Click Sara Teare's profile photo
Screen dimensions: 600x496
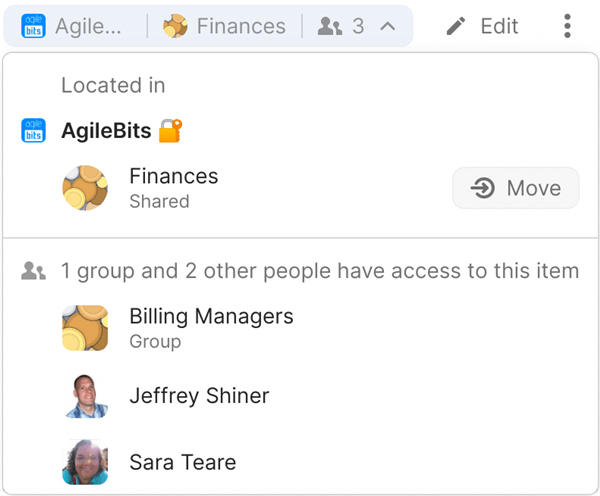tap(85, 462)
